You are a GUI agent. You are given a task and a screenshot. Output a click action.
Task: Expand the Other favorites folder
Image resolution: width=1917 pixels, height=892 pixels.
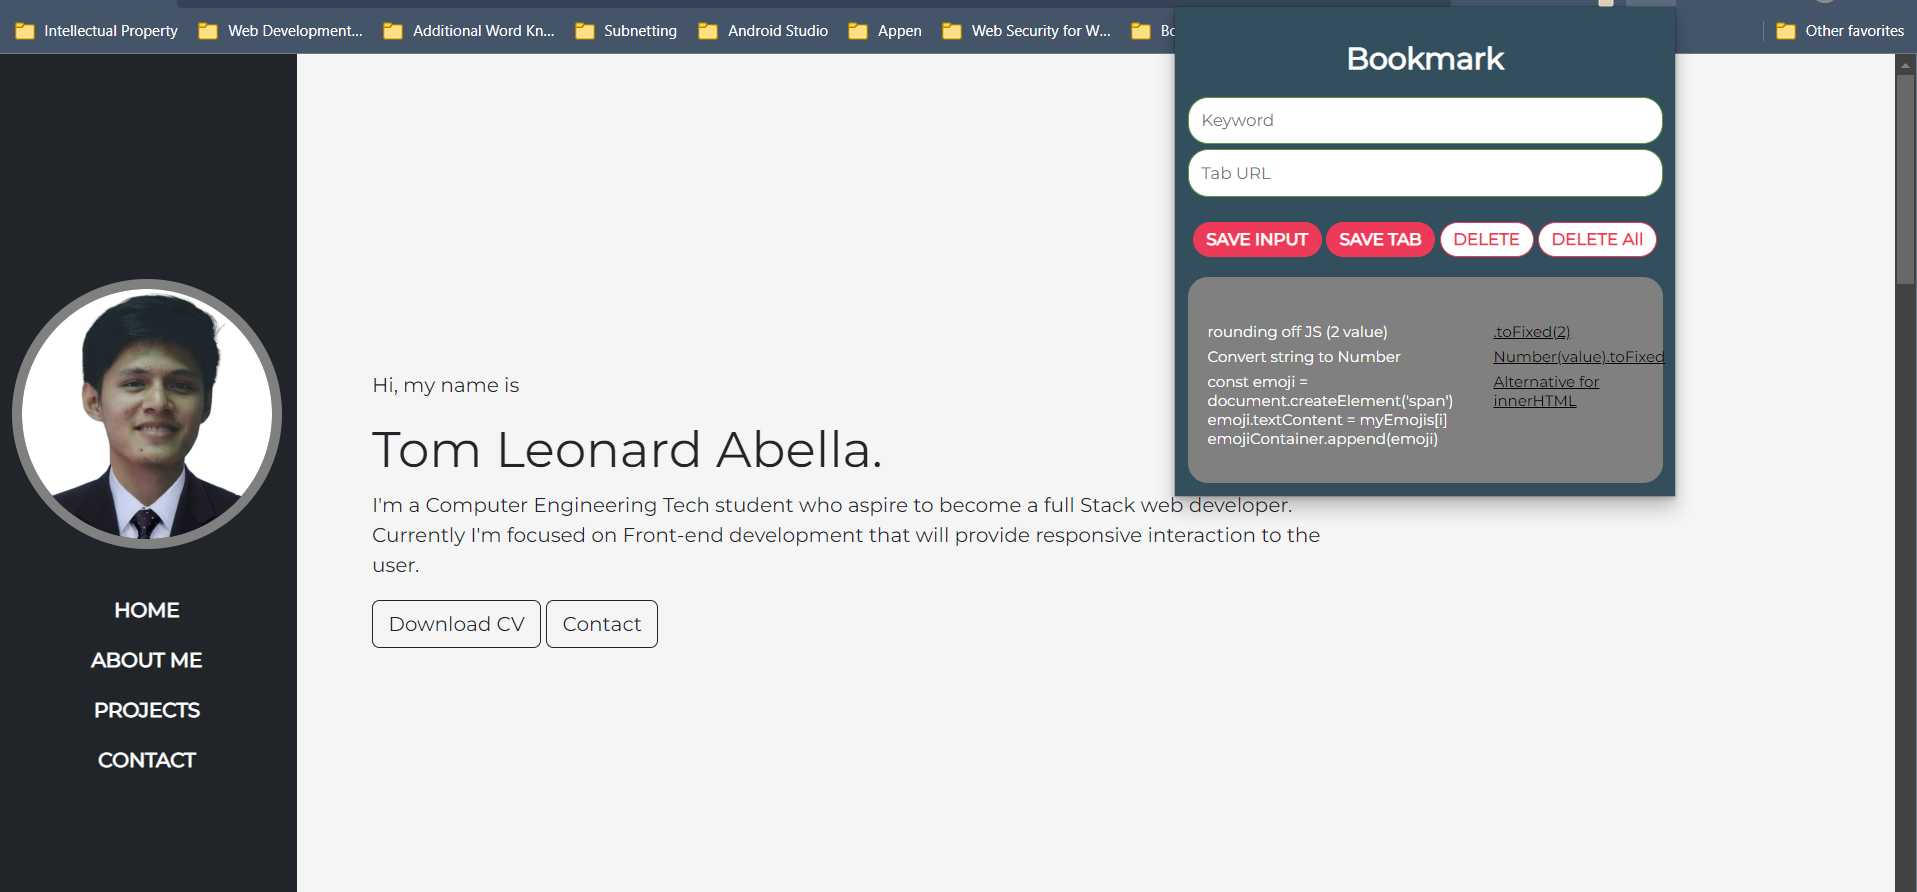tap(1840, 31)
